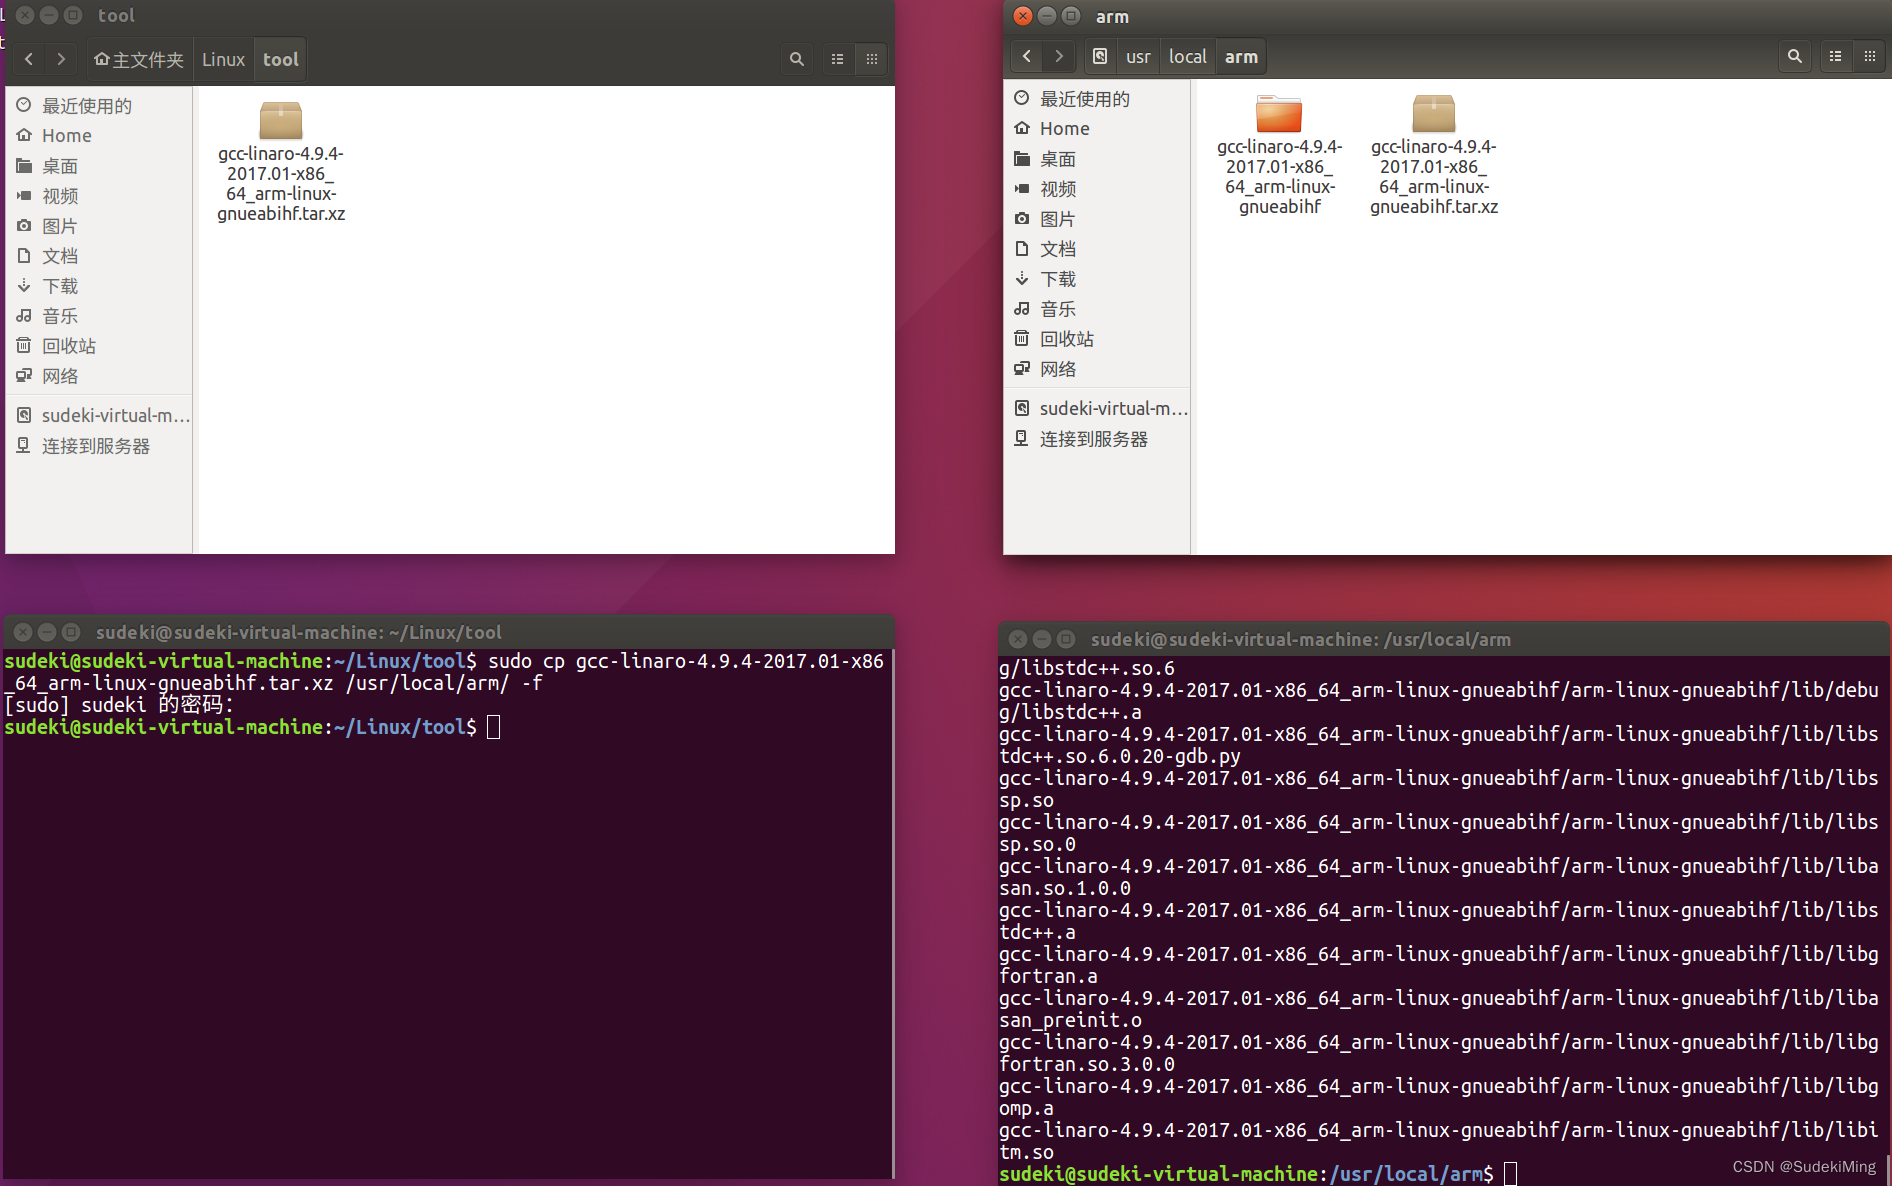This screenshot has height=1186, width=1892.
Task: Open 最近使用的 in tool window sidebar
Action: 98,105
